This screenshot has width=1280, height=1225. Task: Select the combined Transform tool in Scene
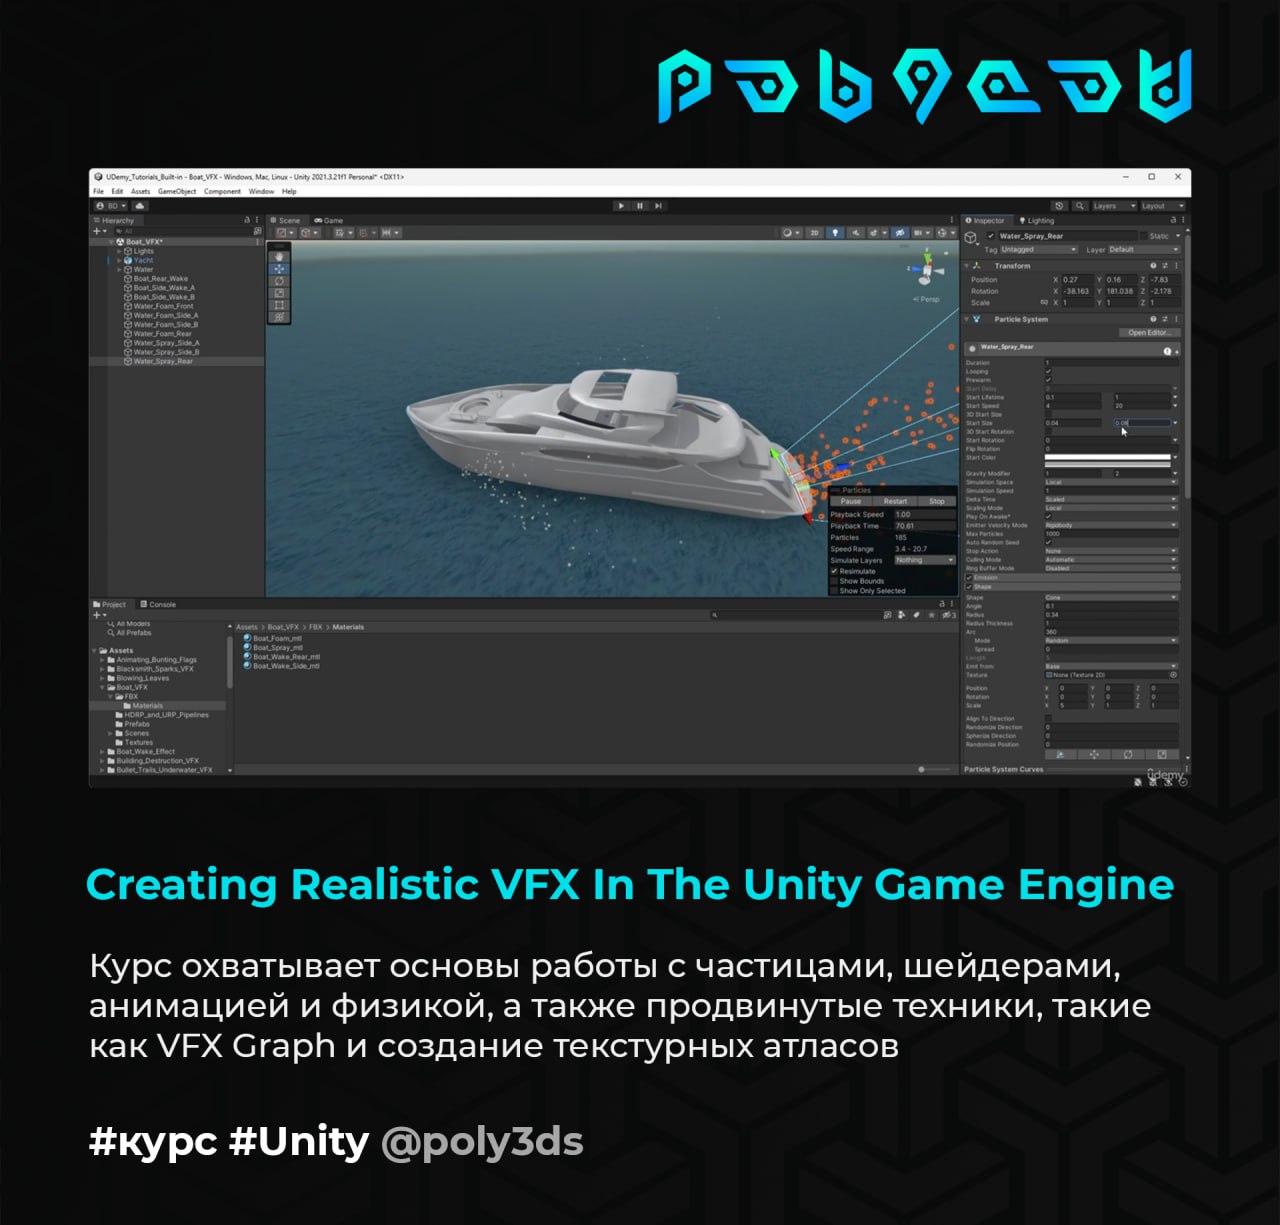click(x=279, y=317)
